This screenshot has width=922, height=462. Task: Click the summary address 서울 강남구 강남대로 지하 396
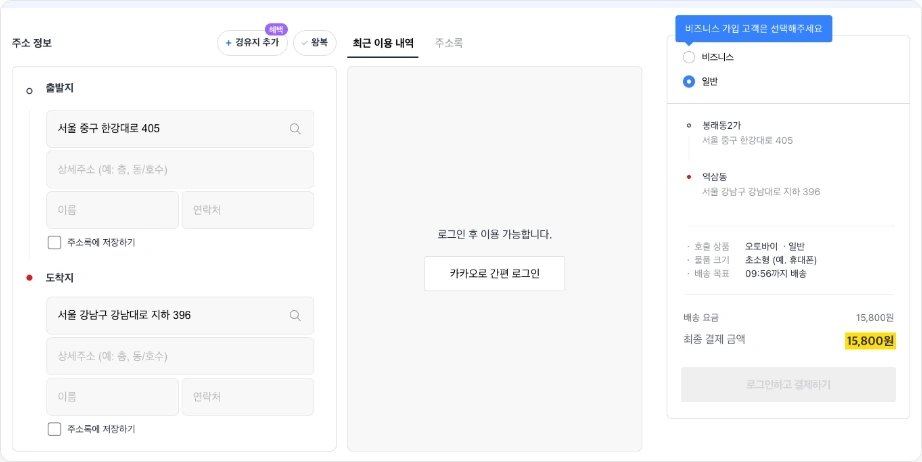tap(761, 192)
